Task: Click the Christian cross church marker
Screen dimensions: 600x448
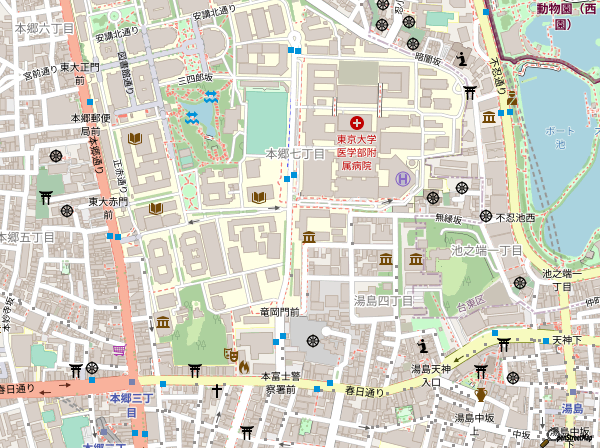Action: [x=216, y=391]
